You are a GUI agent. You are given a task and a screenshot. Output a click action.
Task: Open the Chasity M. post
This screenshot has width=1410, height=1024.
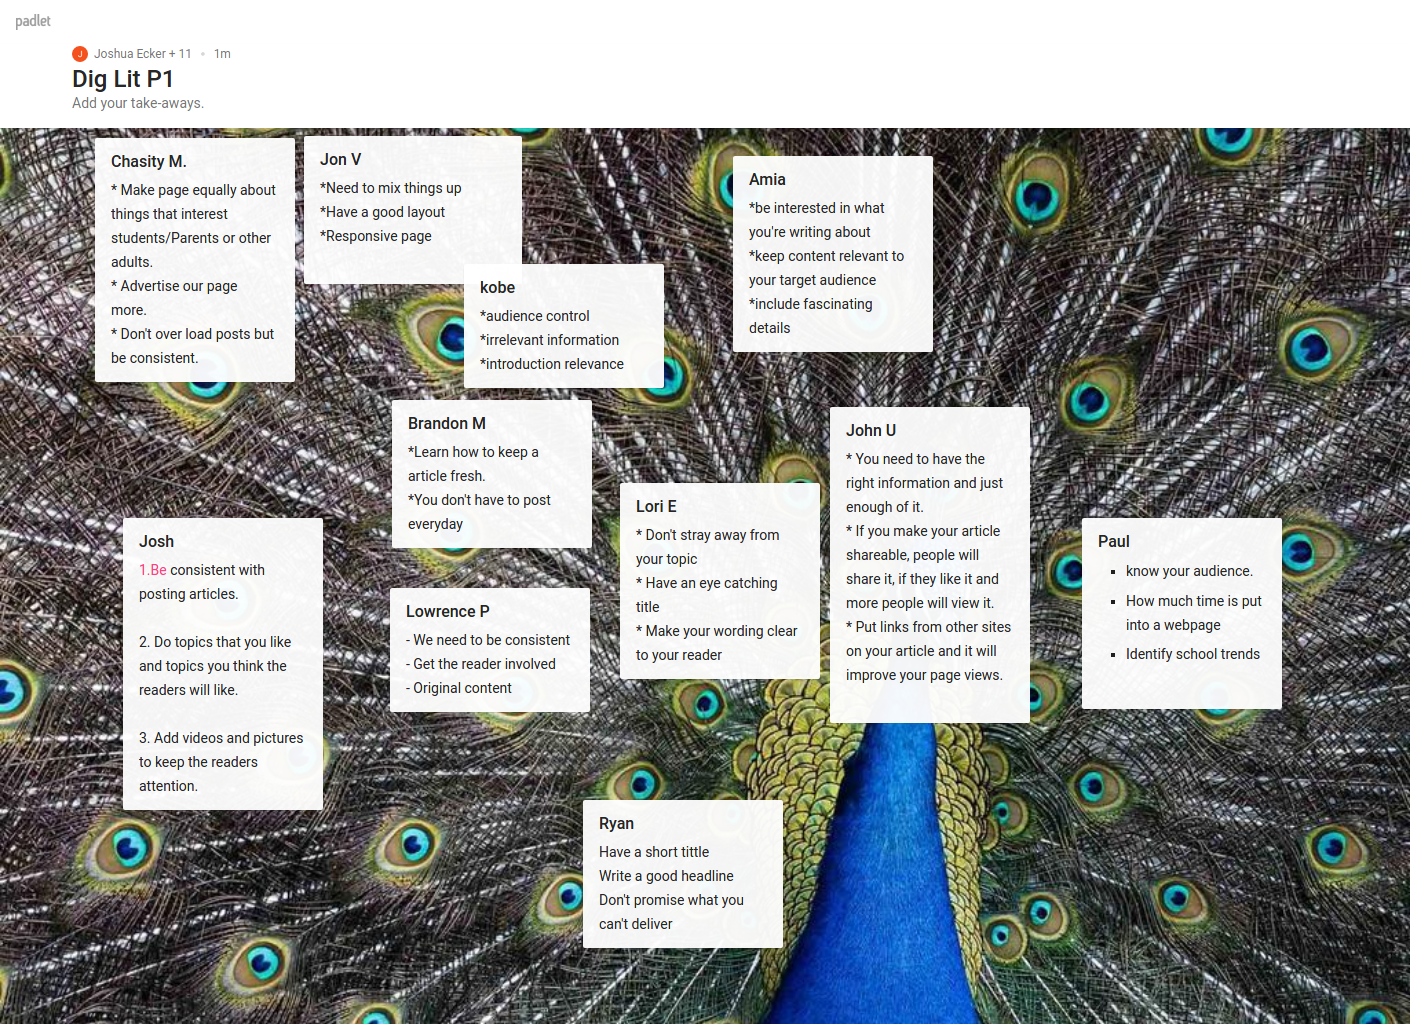click(149, 162)
